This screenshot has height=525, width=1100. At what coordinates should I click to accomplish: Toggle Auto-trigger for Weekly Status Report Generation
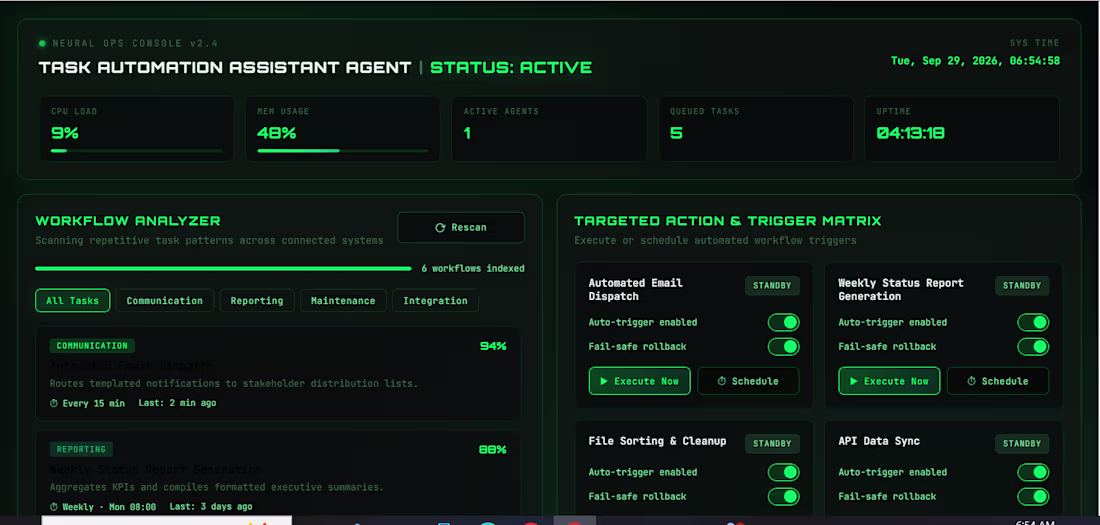(x=1033, y=323)
